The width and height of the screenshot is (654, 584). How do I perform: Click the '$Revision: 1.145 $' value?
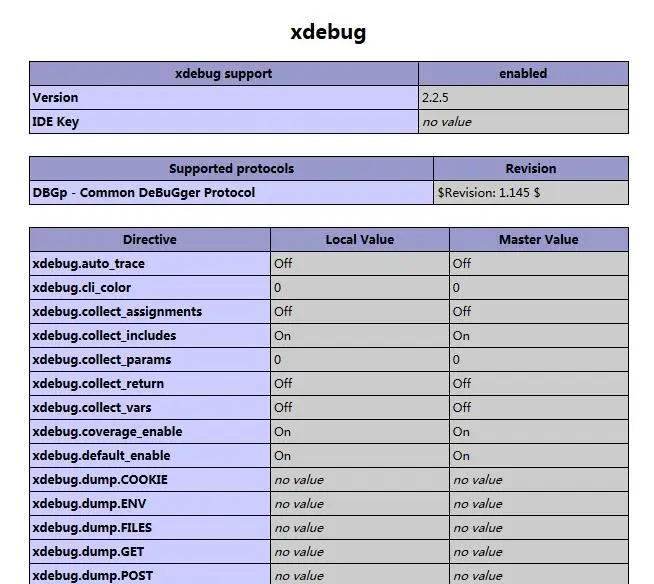531,193
